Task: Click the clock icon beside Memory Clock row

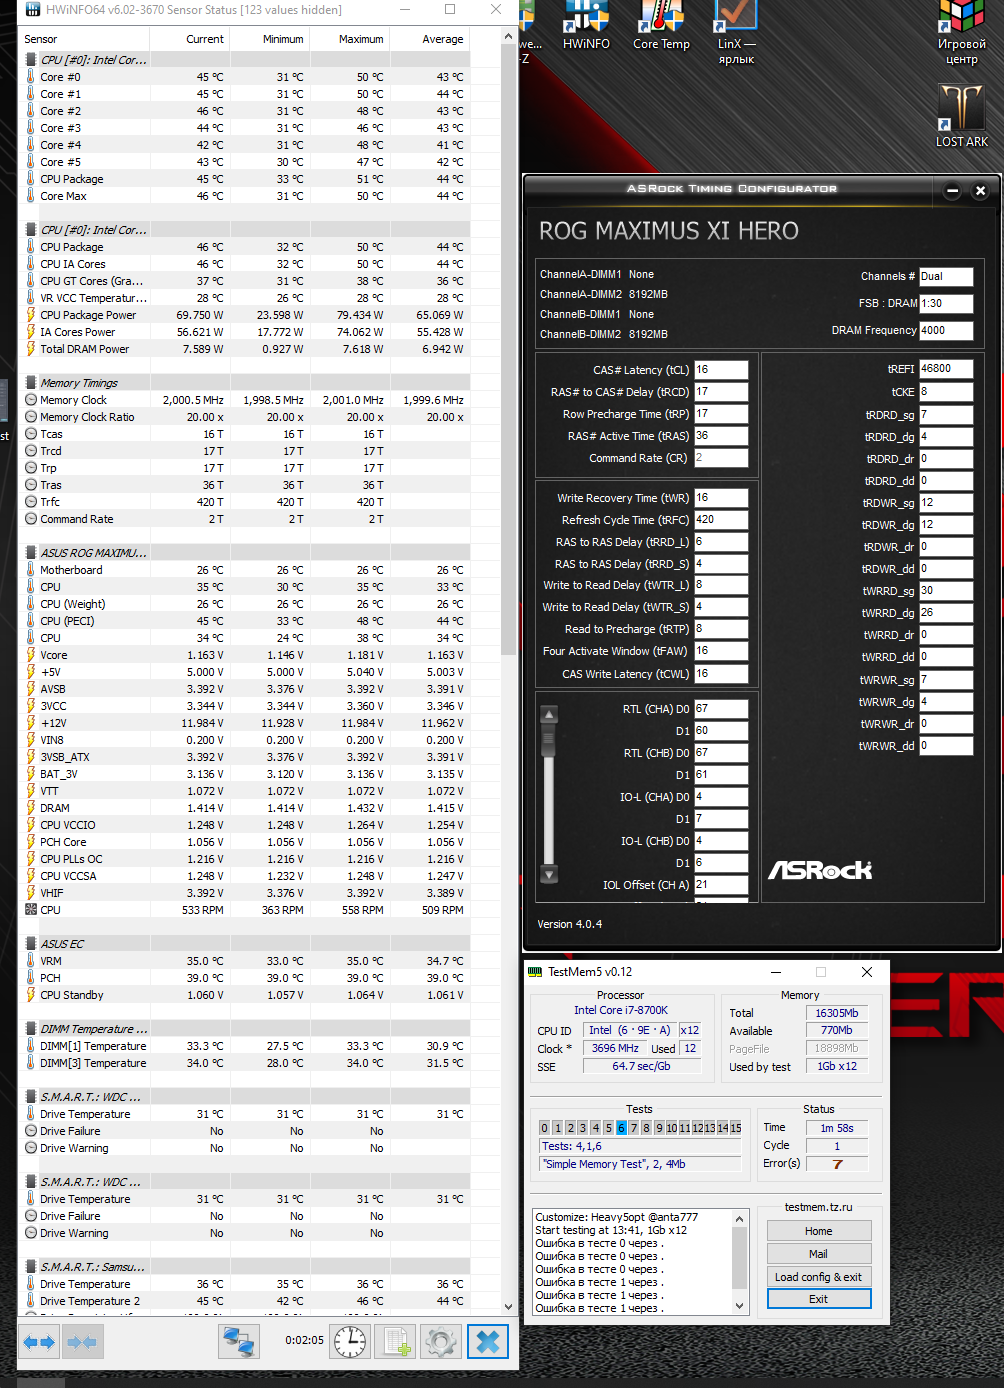Action: (x=31, y=400)
